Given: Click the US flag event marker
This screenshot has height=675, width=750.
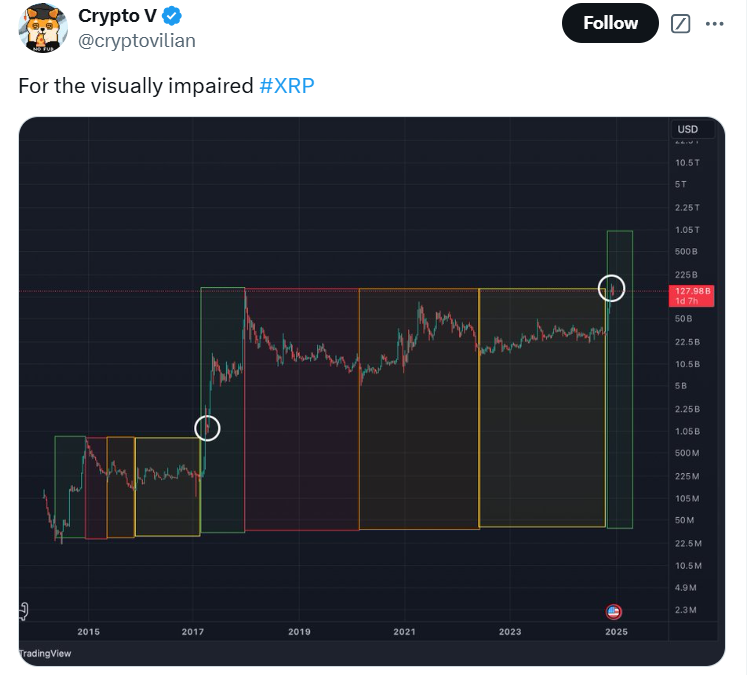Looking at the screenshot, I should tap(613, 611).
